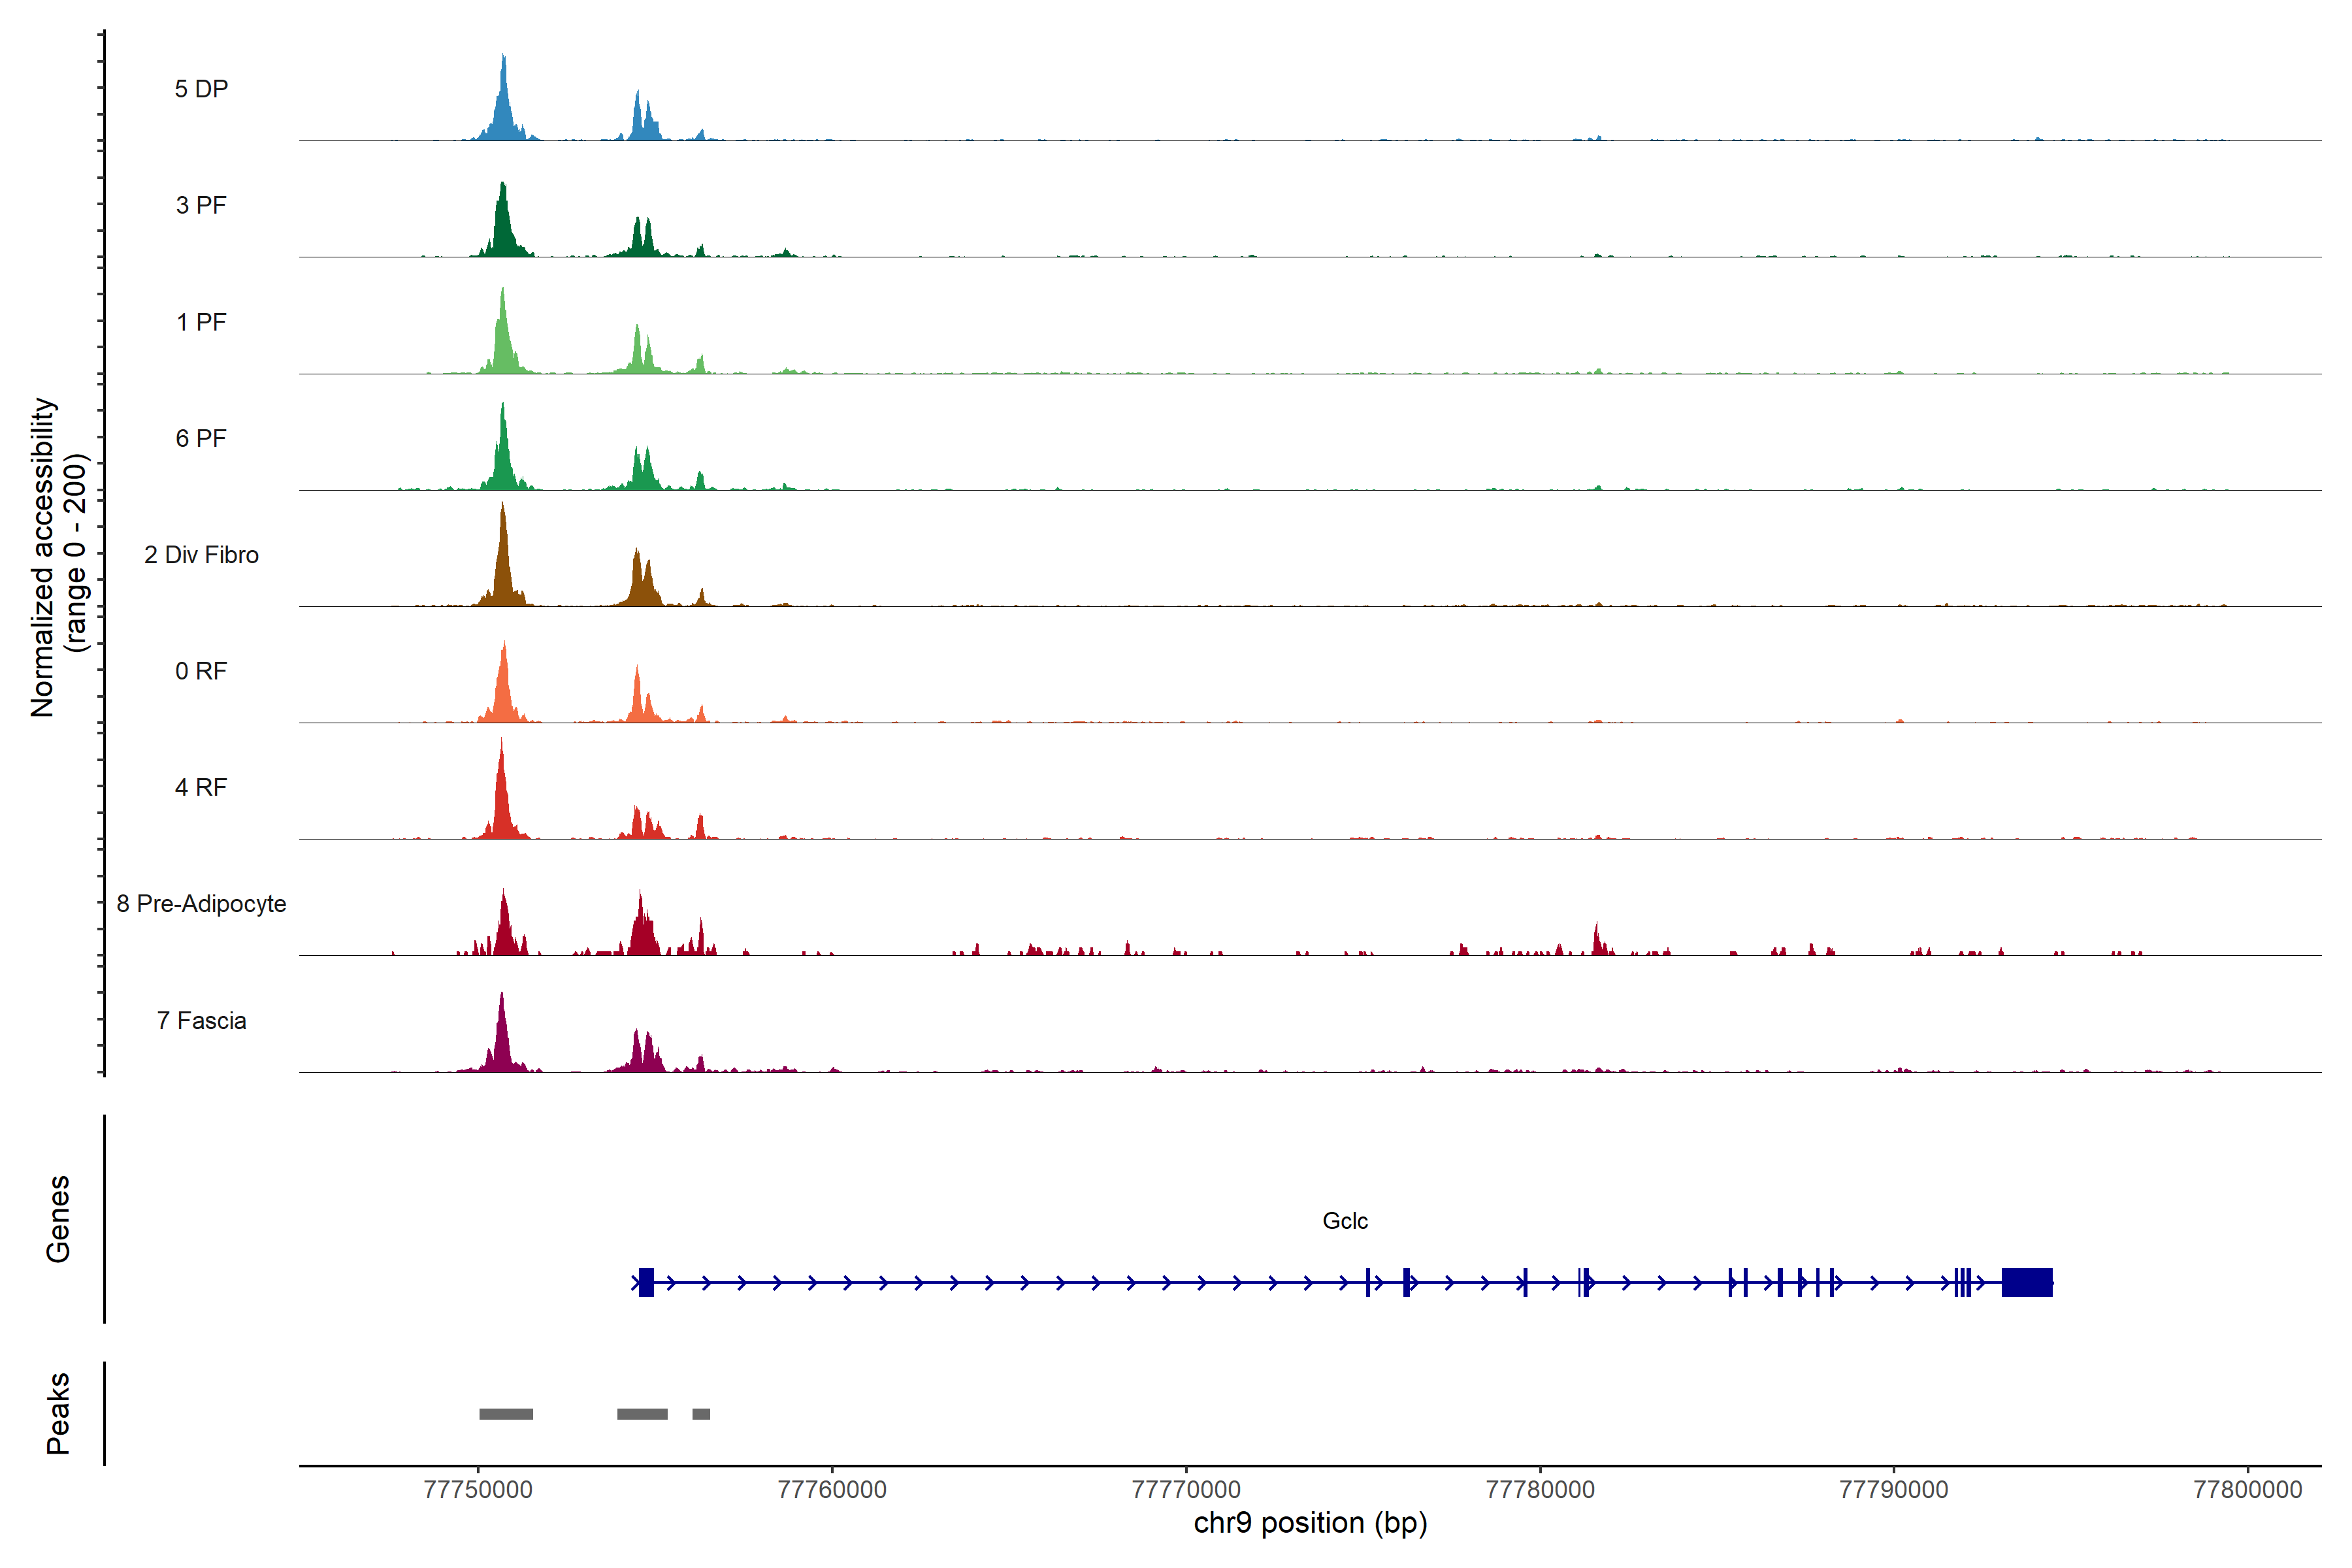Image resolution: width=2352 pixels, height=1568 pixels.
Task: Click the 8 Pre-Adipocyte track label
Action: pos(201,904)
